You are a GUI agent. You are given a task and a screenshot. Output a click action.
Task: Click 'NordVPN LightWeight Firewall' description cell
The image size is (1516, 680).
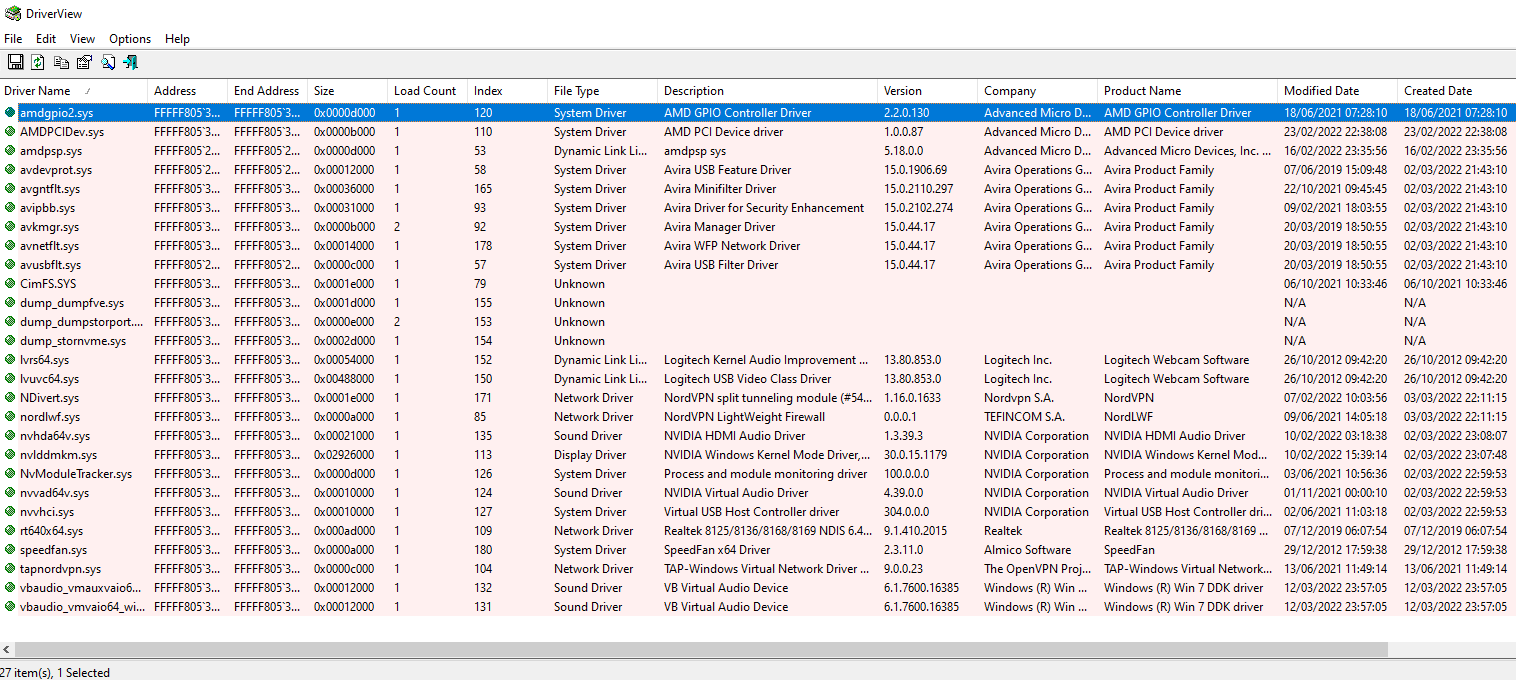(x=744, y=417)
